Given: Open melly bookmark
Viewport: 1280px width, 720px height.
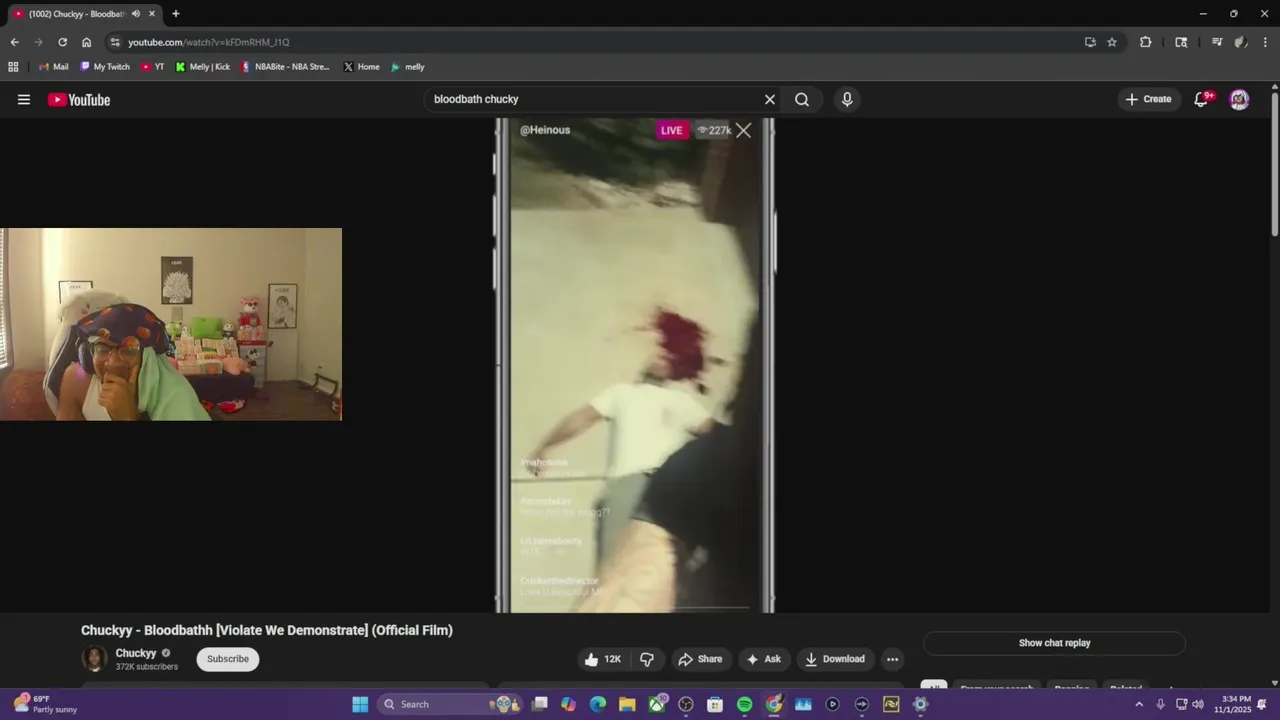Looking at the screenshot, I should click(x=408, y=67).
